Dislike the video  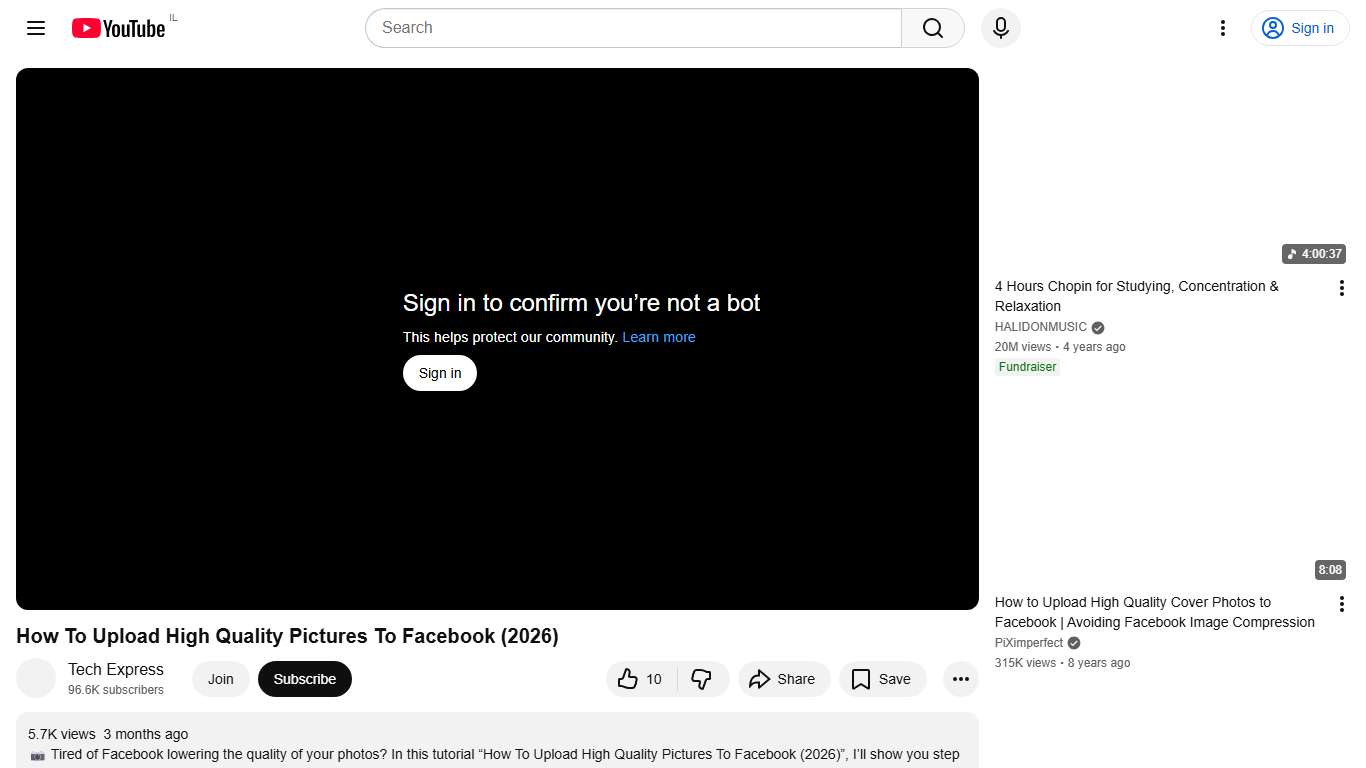click(703, 679)
